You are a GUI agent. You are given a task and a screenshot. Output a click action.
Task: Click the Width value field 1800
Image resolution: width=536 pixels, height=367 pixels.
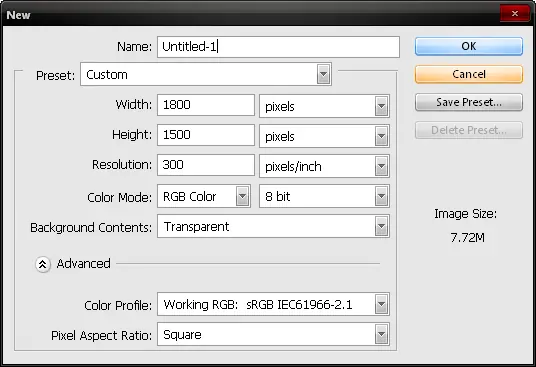[x=206, y=105]
